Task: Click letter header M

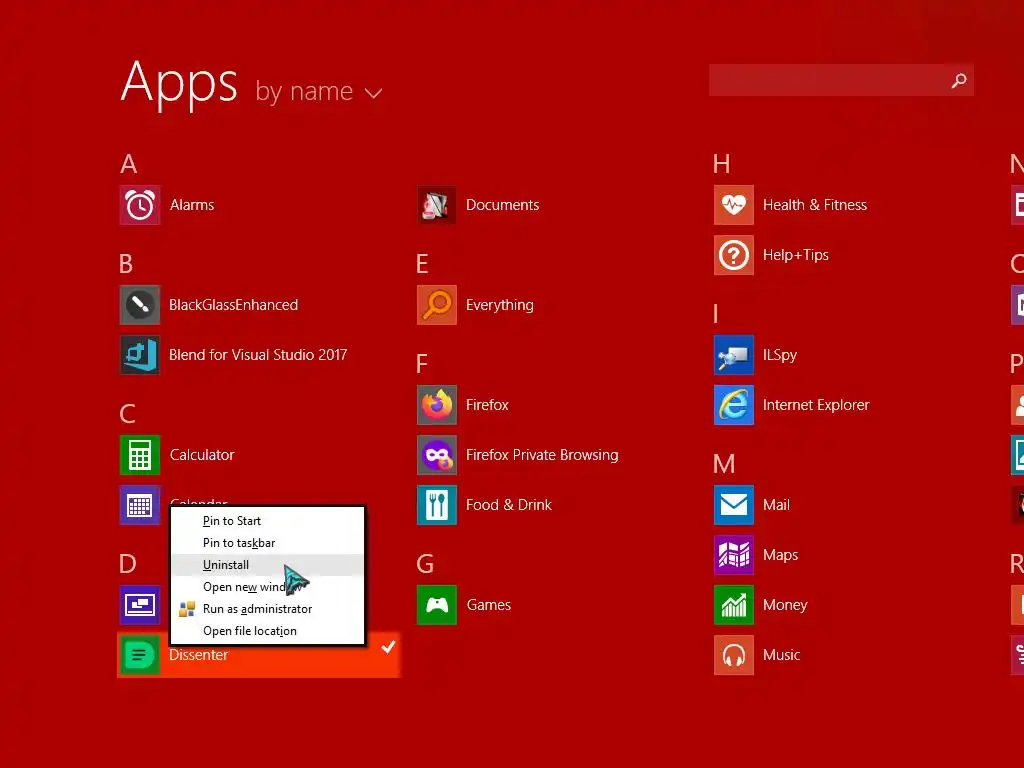Action: click(724, 464)
